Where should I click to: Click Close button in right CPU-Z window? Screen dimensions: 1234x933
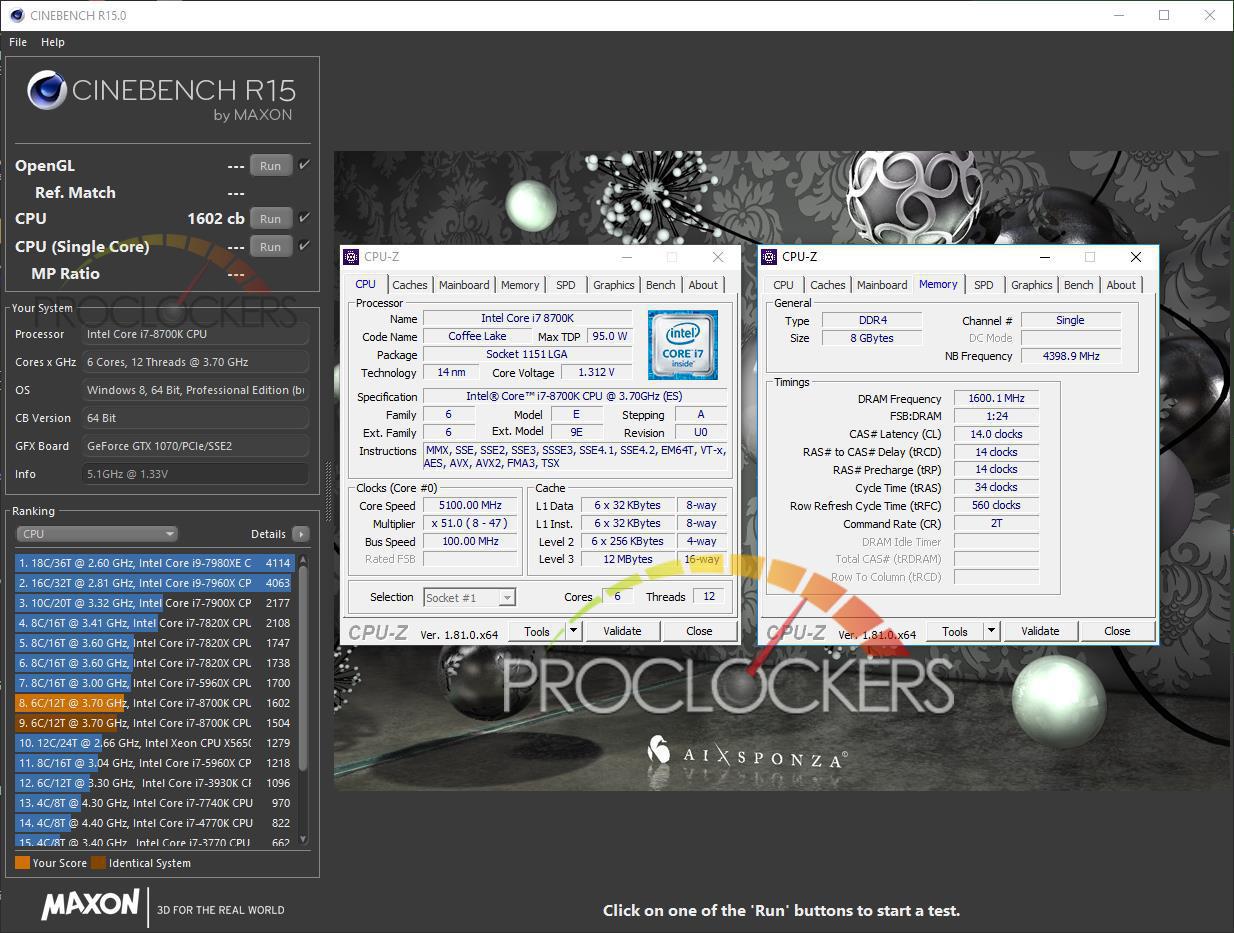click(1117, 631)
